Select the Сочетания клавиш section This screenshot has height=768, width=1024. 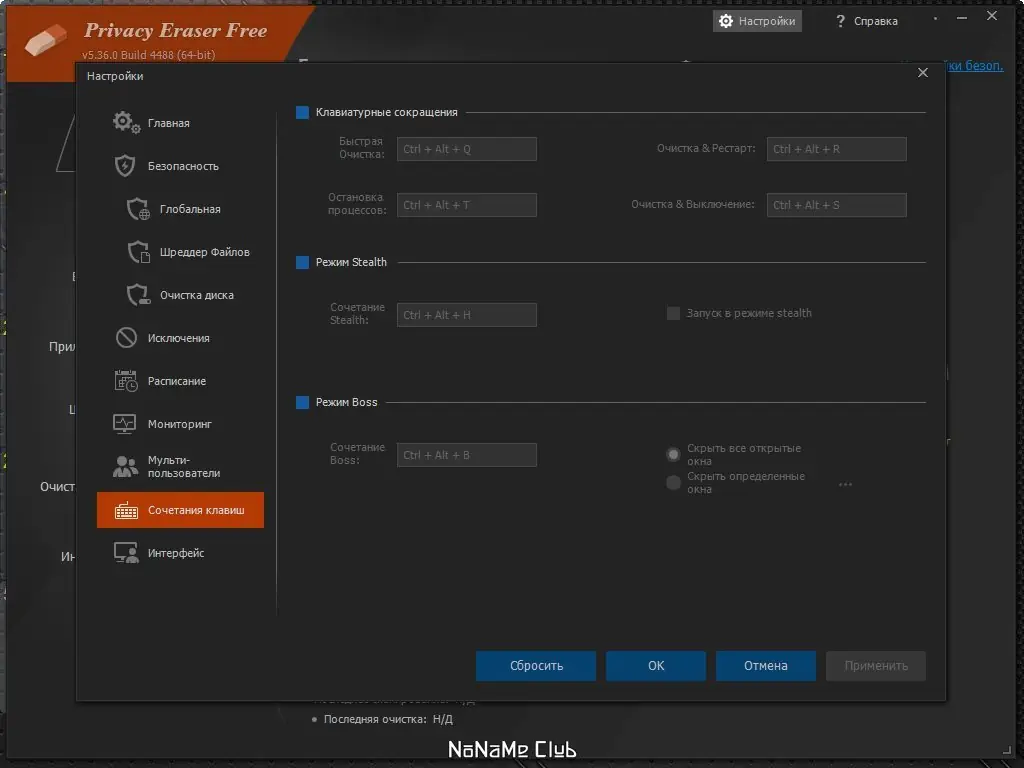coord(180,510)
